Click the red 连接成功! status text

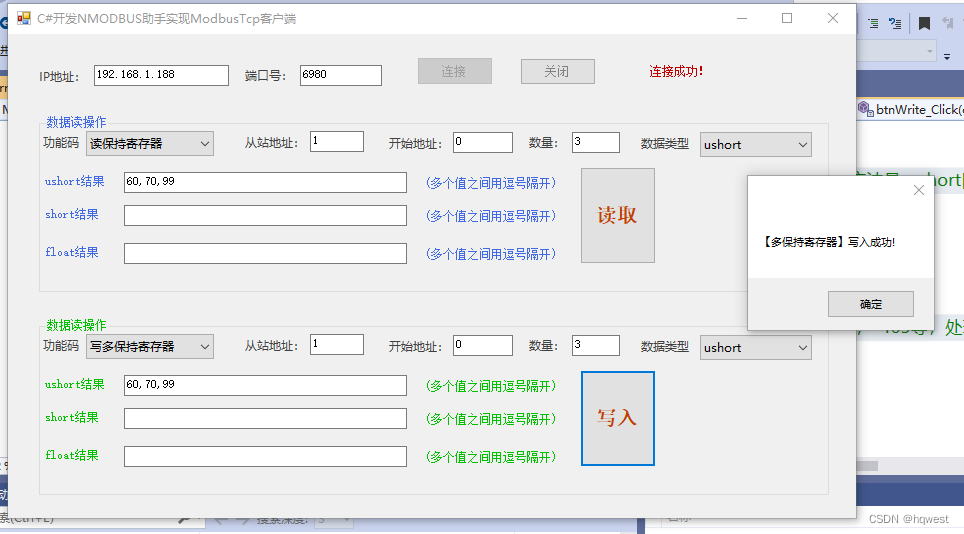click(676, 71)
